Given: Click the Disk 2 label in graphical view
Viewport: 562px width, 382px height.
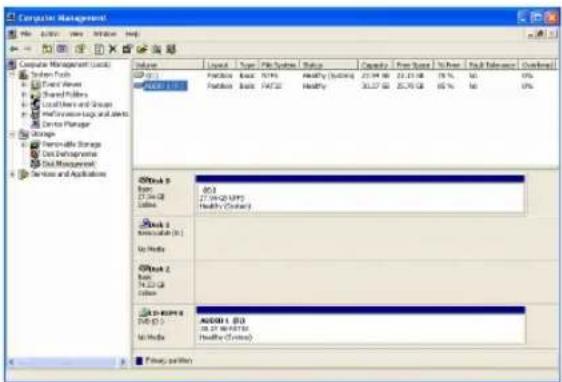Looking at the screenshot, I should click(154, 269).
